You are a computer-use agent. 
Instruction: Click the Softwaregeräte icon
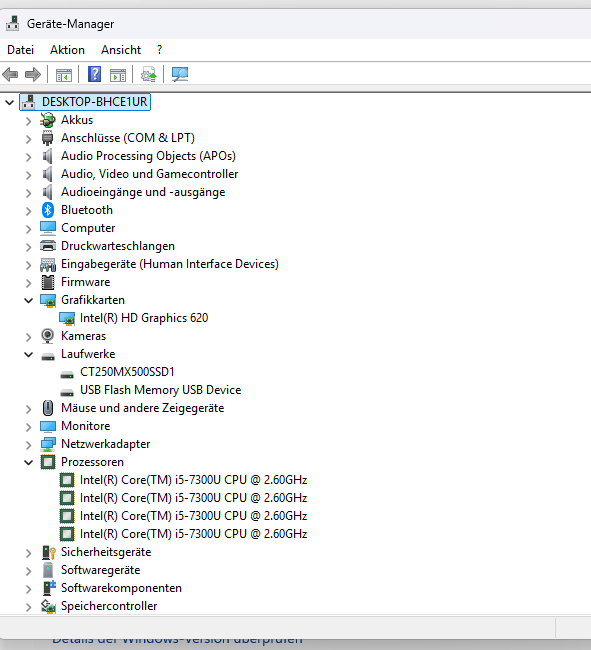pos(48,570)
